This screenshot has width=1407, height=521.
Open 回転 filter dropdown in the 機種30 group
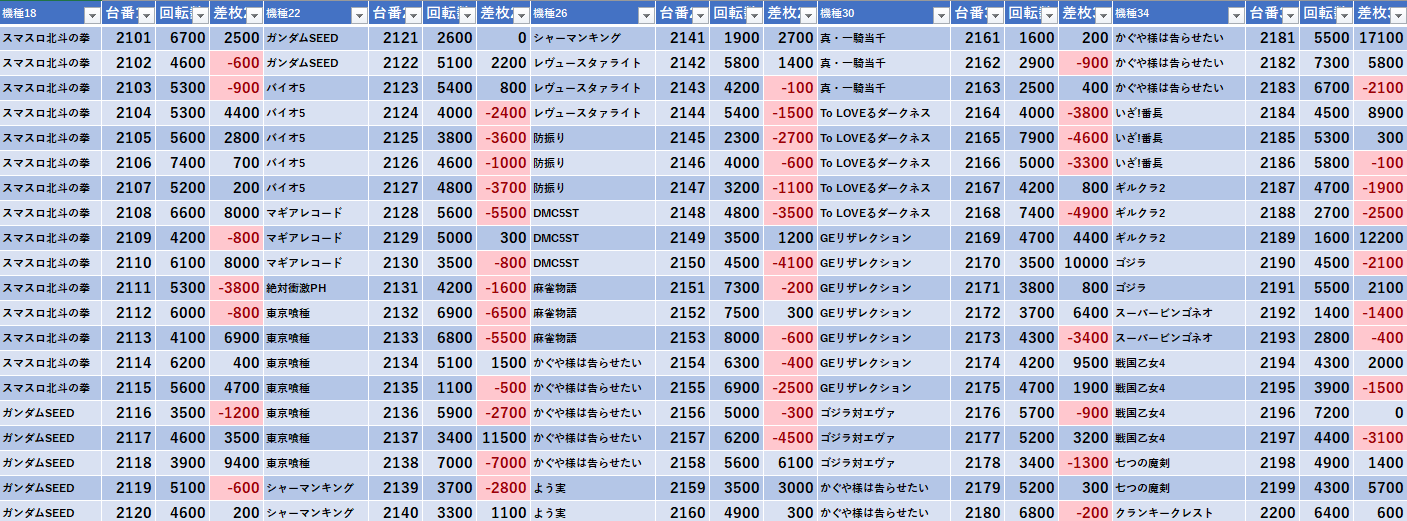(1048, 15)
